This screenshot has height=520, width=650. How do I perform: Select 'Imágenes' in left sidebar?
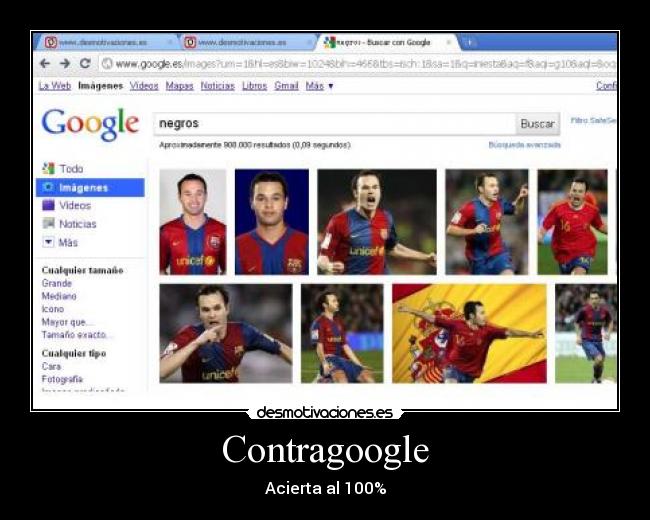click(x=90, y=187)
